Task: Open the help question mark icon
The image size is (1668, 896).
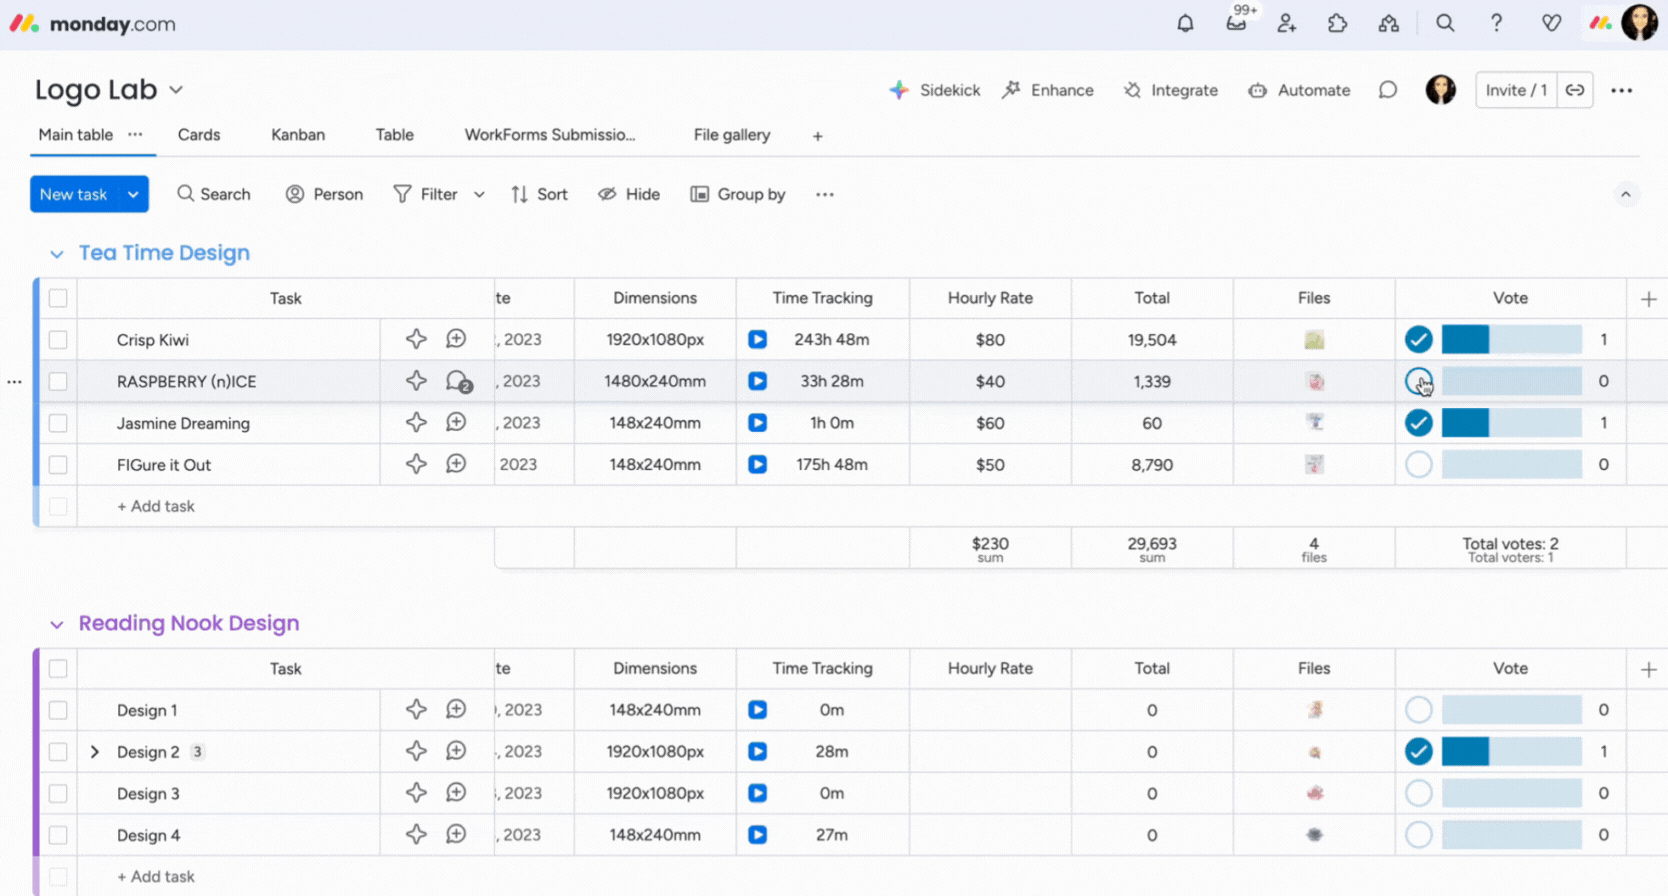Action: point(1496,23)
